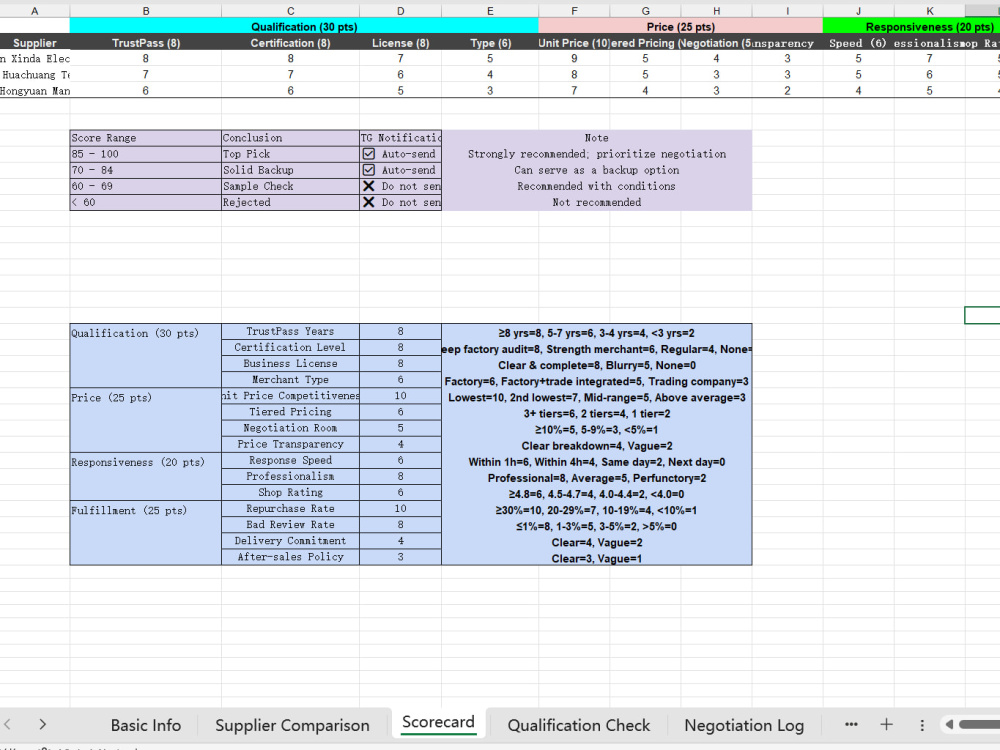Click the Hongyuan supplier cell

35,91
